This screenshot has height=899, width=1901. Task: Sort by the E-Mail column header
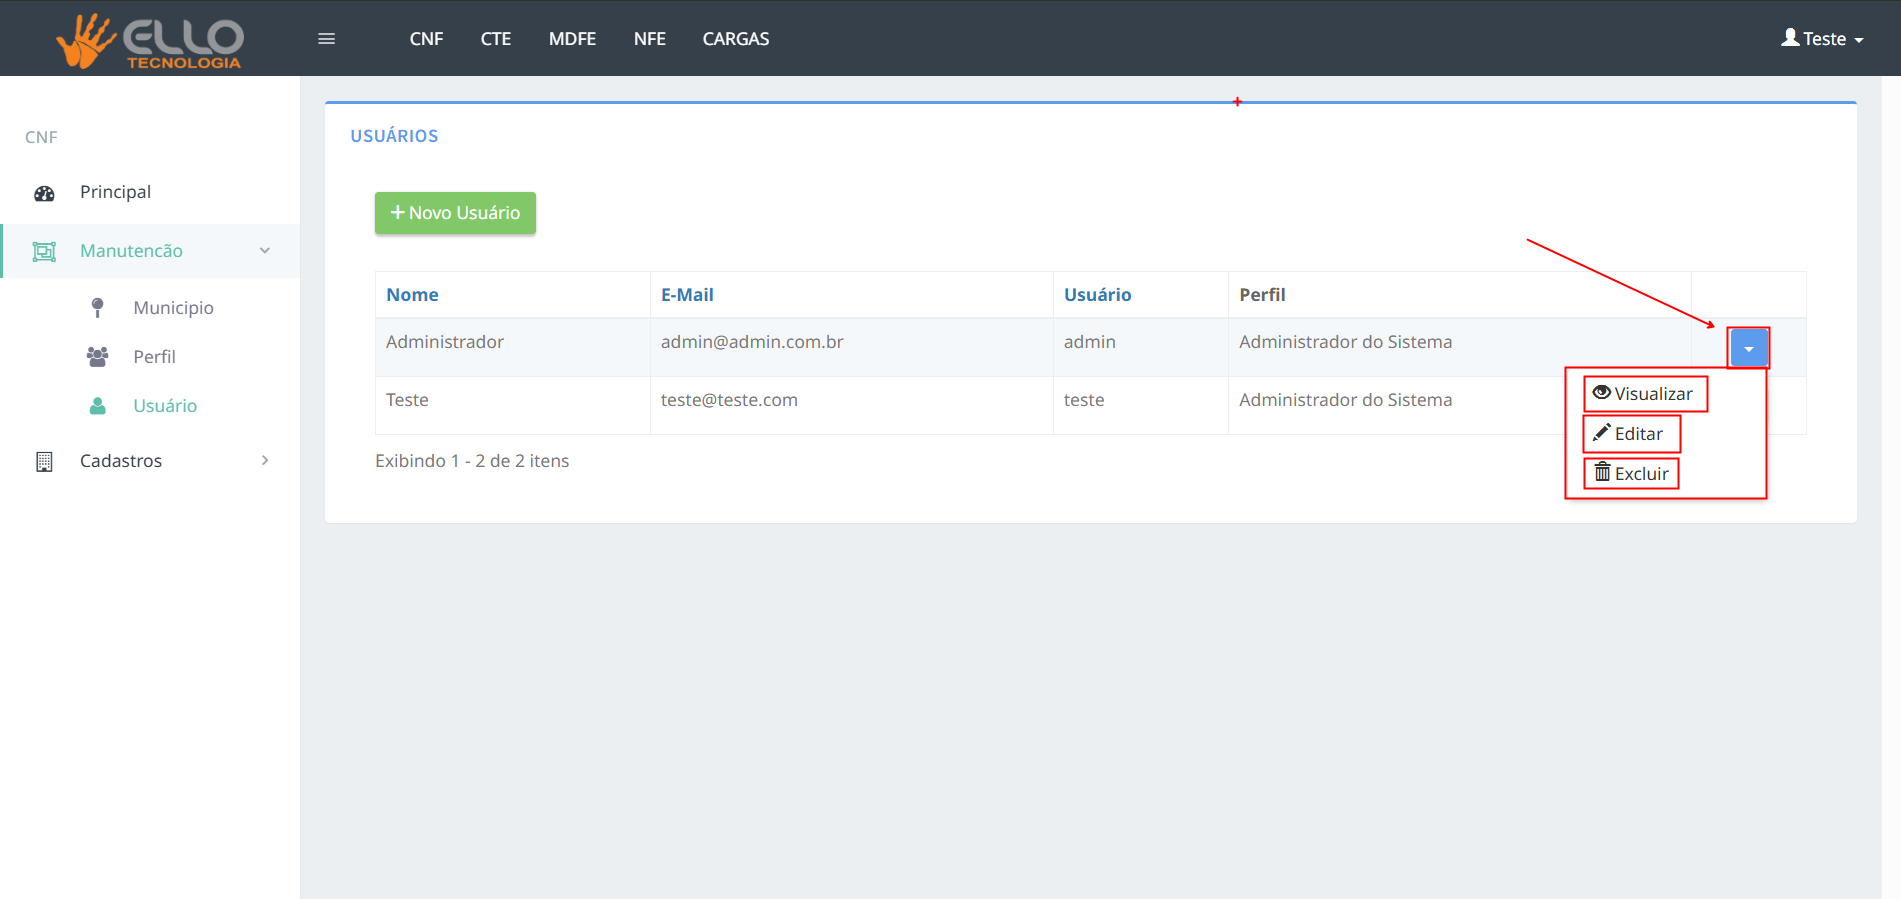coord(687,295)
